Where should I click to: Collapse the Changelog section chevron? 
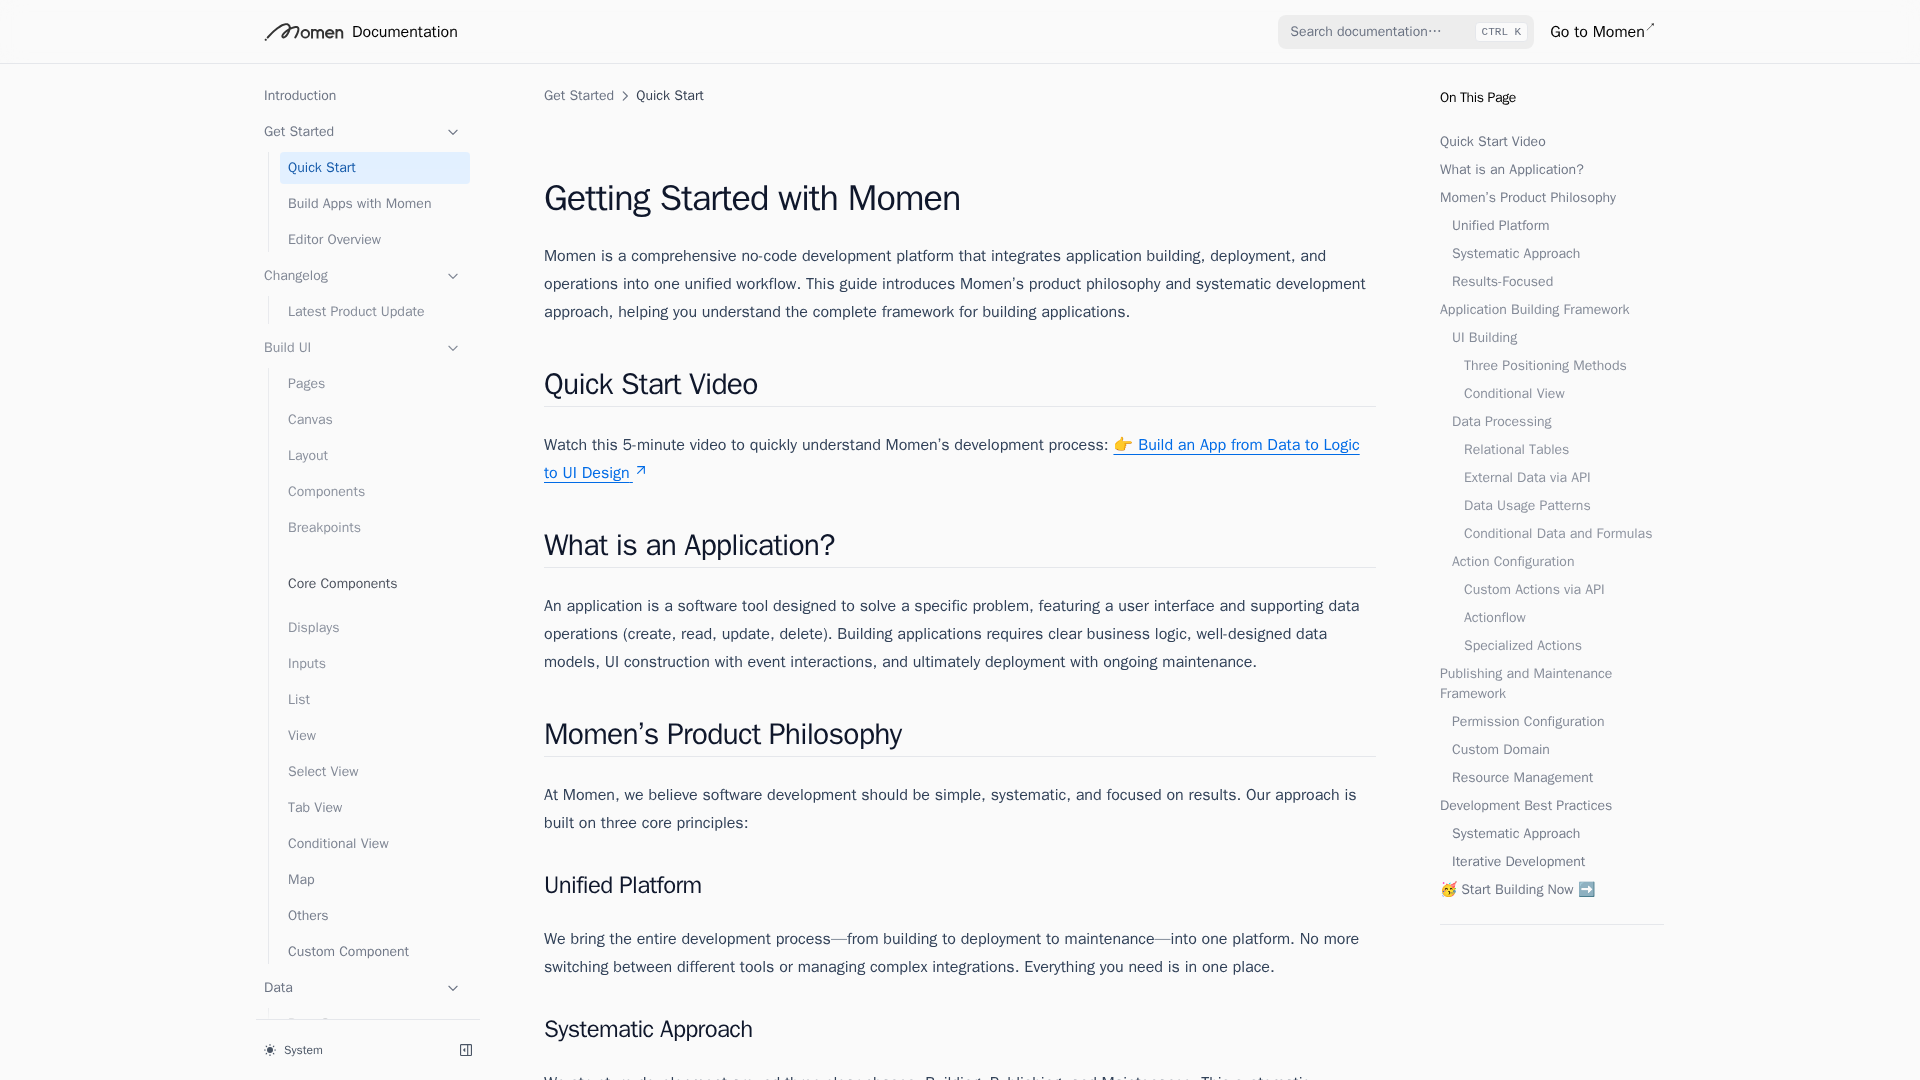coord(452,276)
